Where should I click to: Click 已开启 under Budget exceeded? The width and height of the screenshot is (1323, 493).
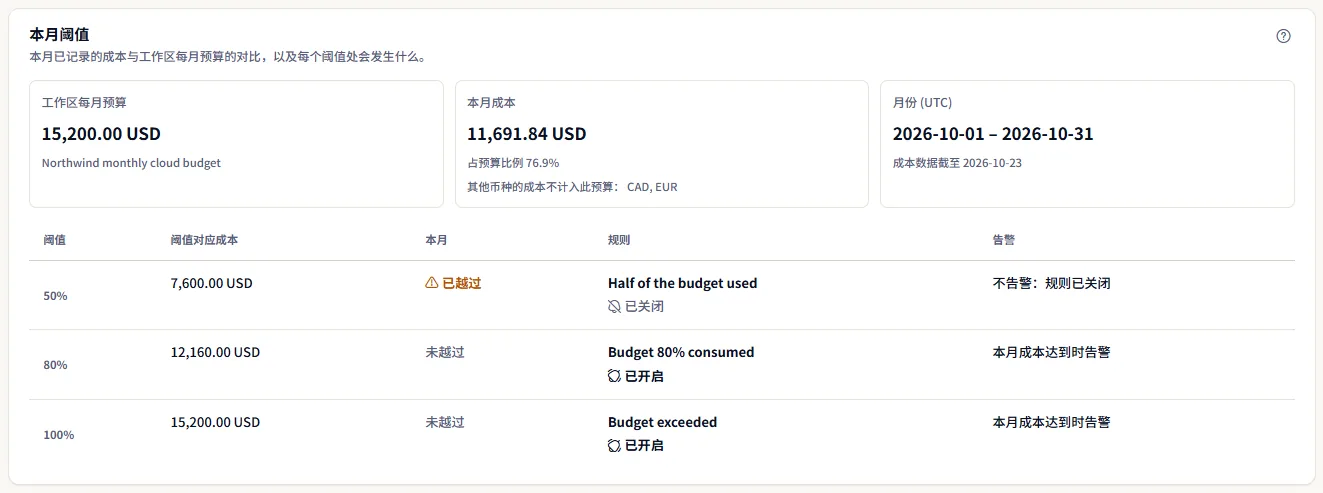(645, 446)
